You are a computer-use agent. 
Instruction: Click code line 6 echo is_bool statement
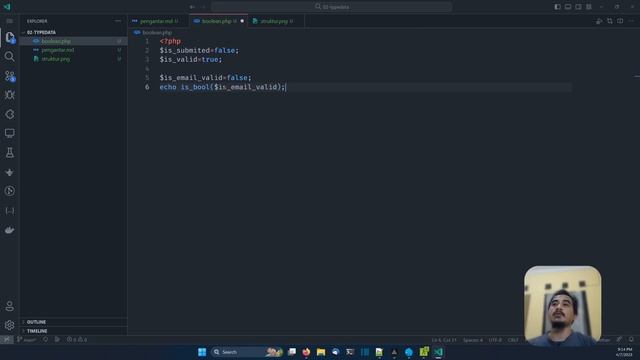click(x=222, y=87)
